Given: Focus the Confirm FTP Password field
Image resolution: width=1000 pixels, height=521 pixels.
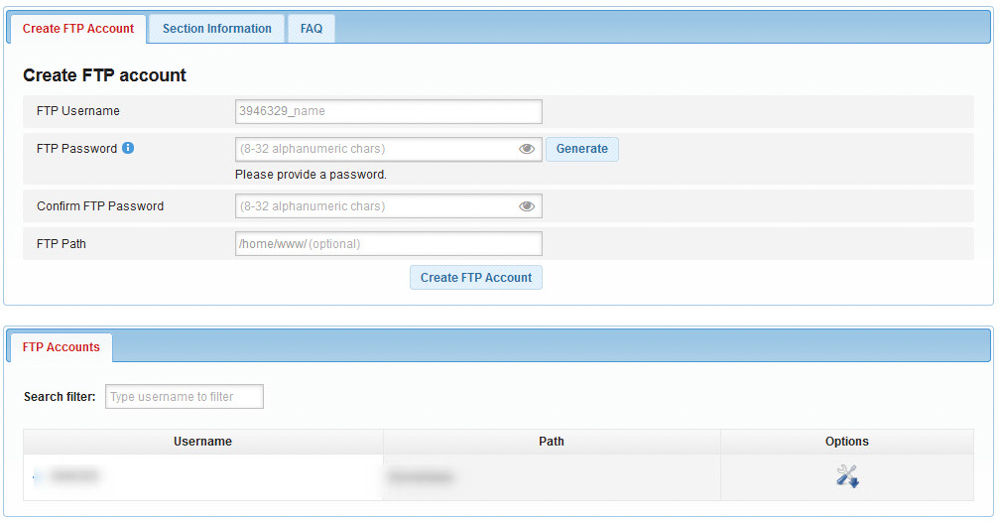Looking at the screenshot, I should (388, 206).
